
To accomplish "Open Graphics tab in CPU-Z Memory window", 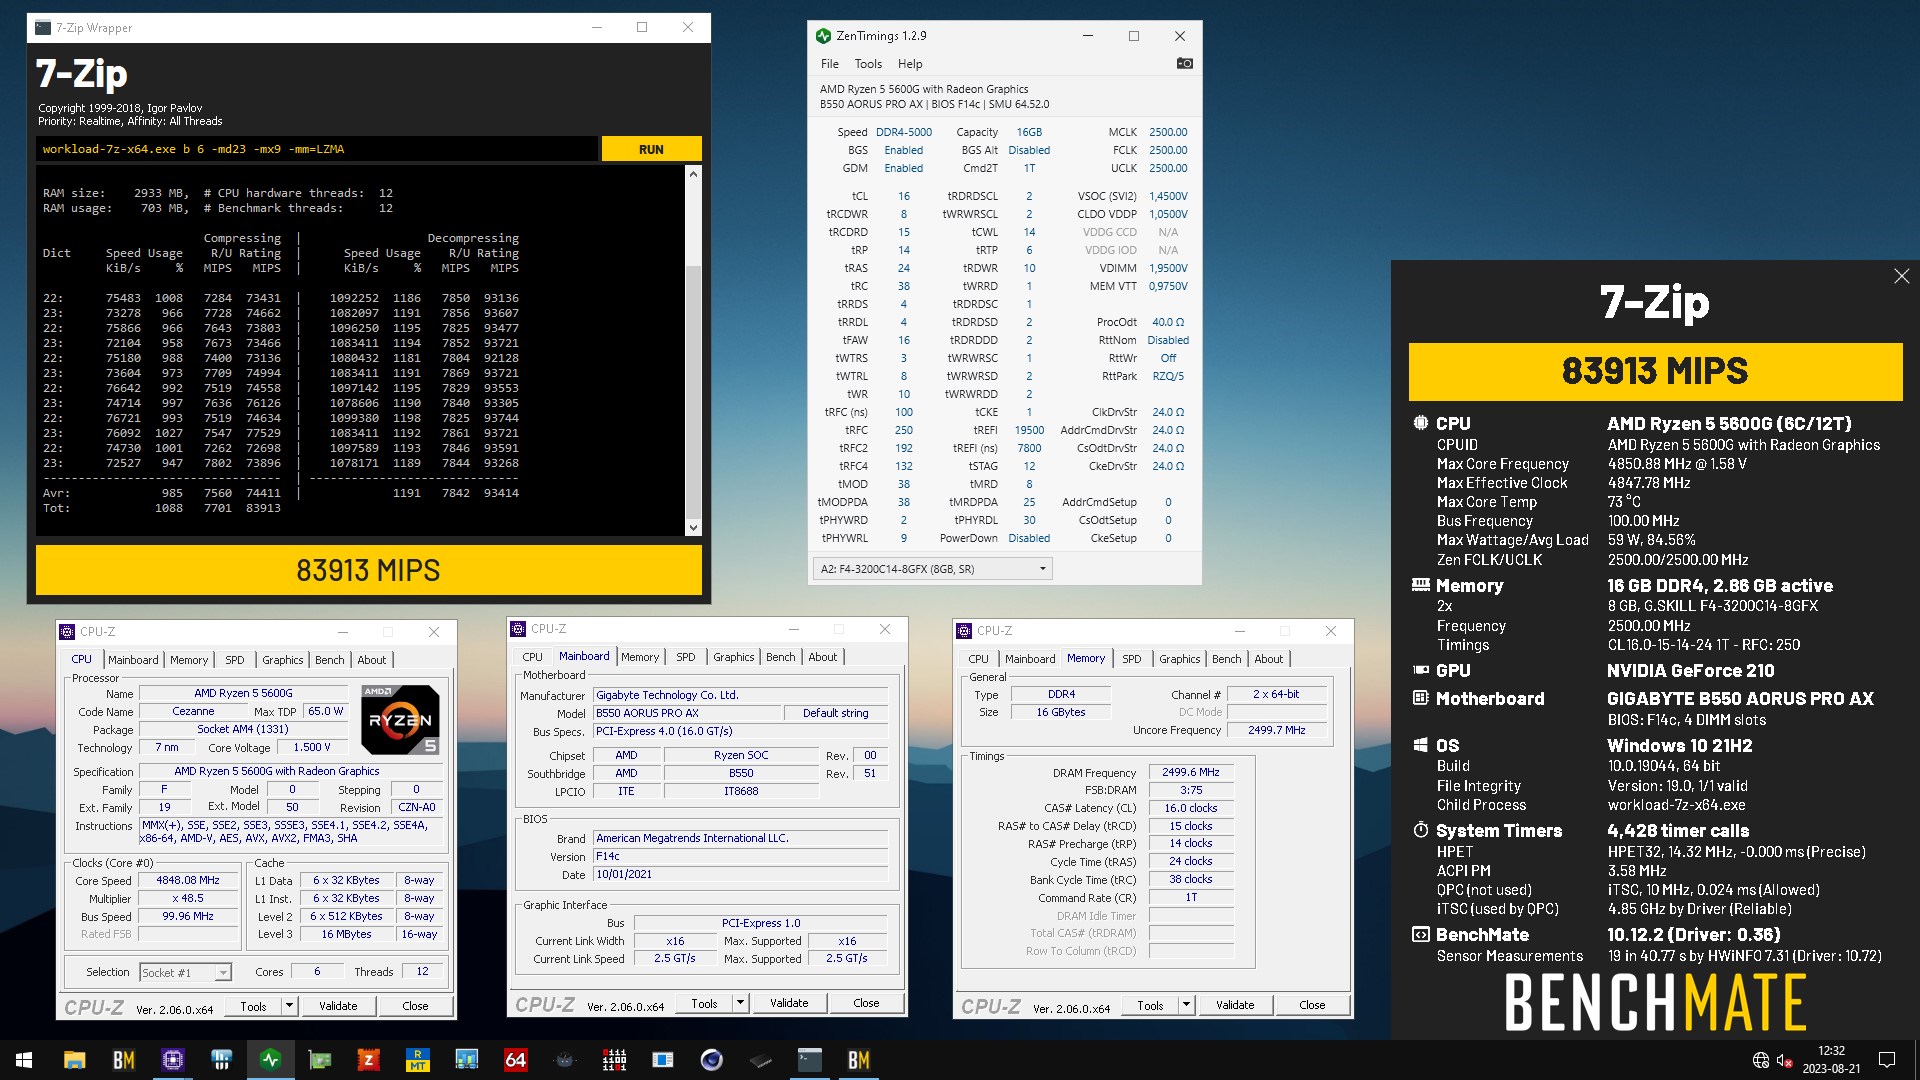I will point(1179,659).
